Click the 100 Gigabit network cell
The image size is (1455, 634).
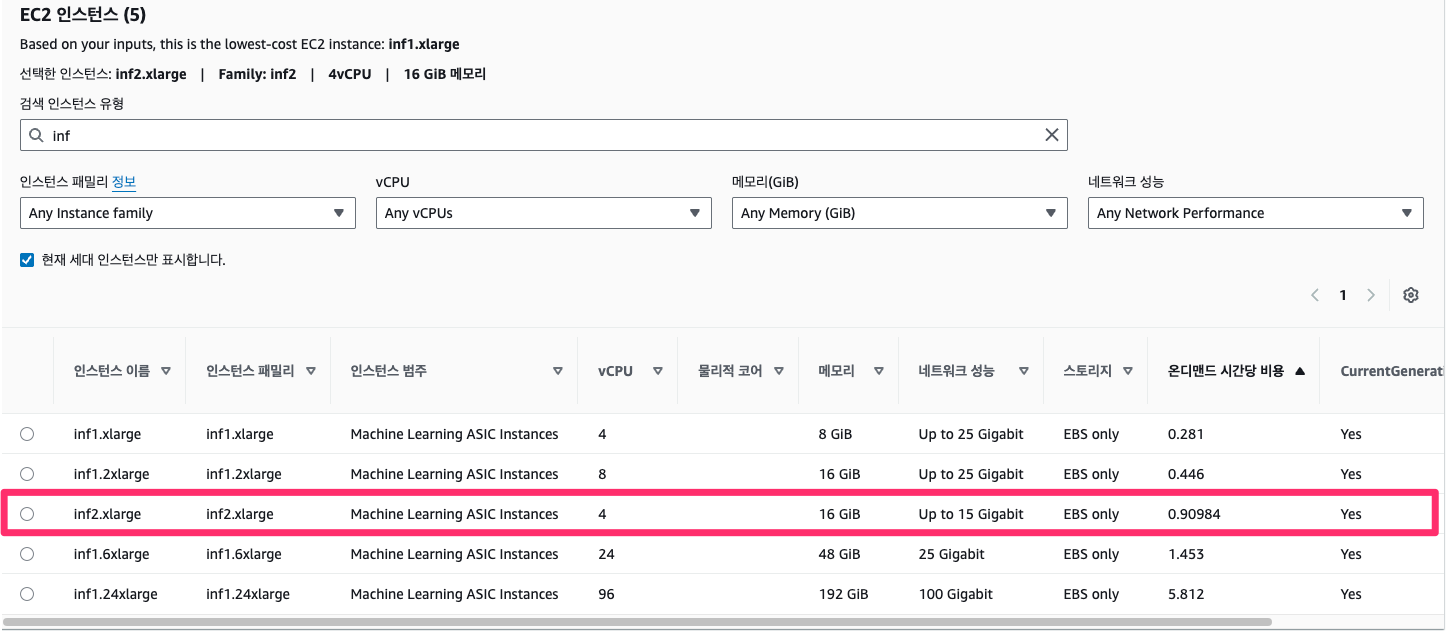point(956,594)
